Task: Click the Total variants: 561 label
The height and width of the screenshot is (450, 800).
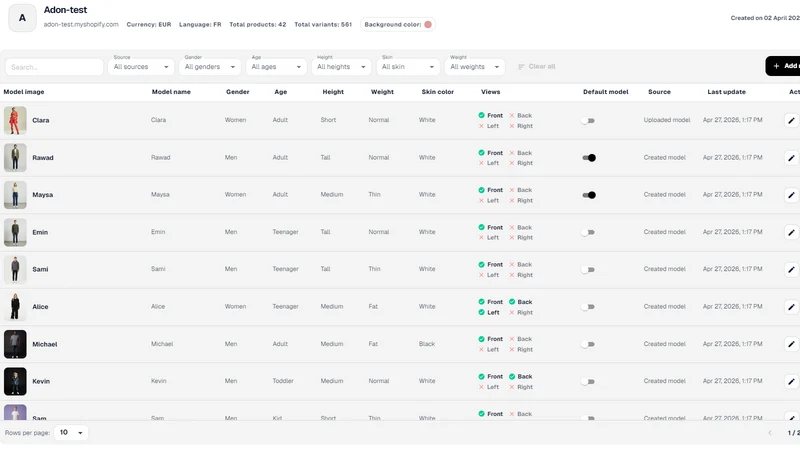Action: pos(323,24)
